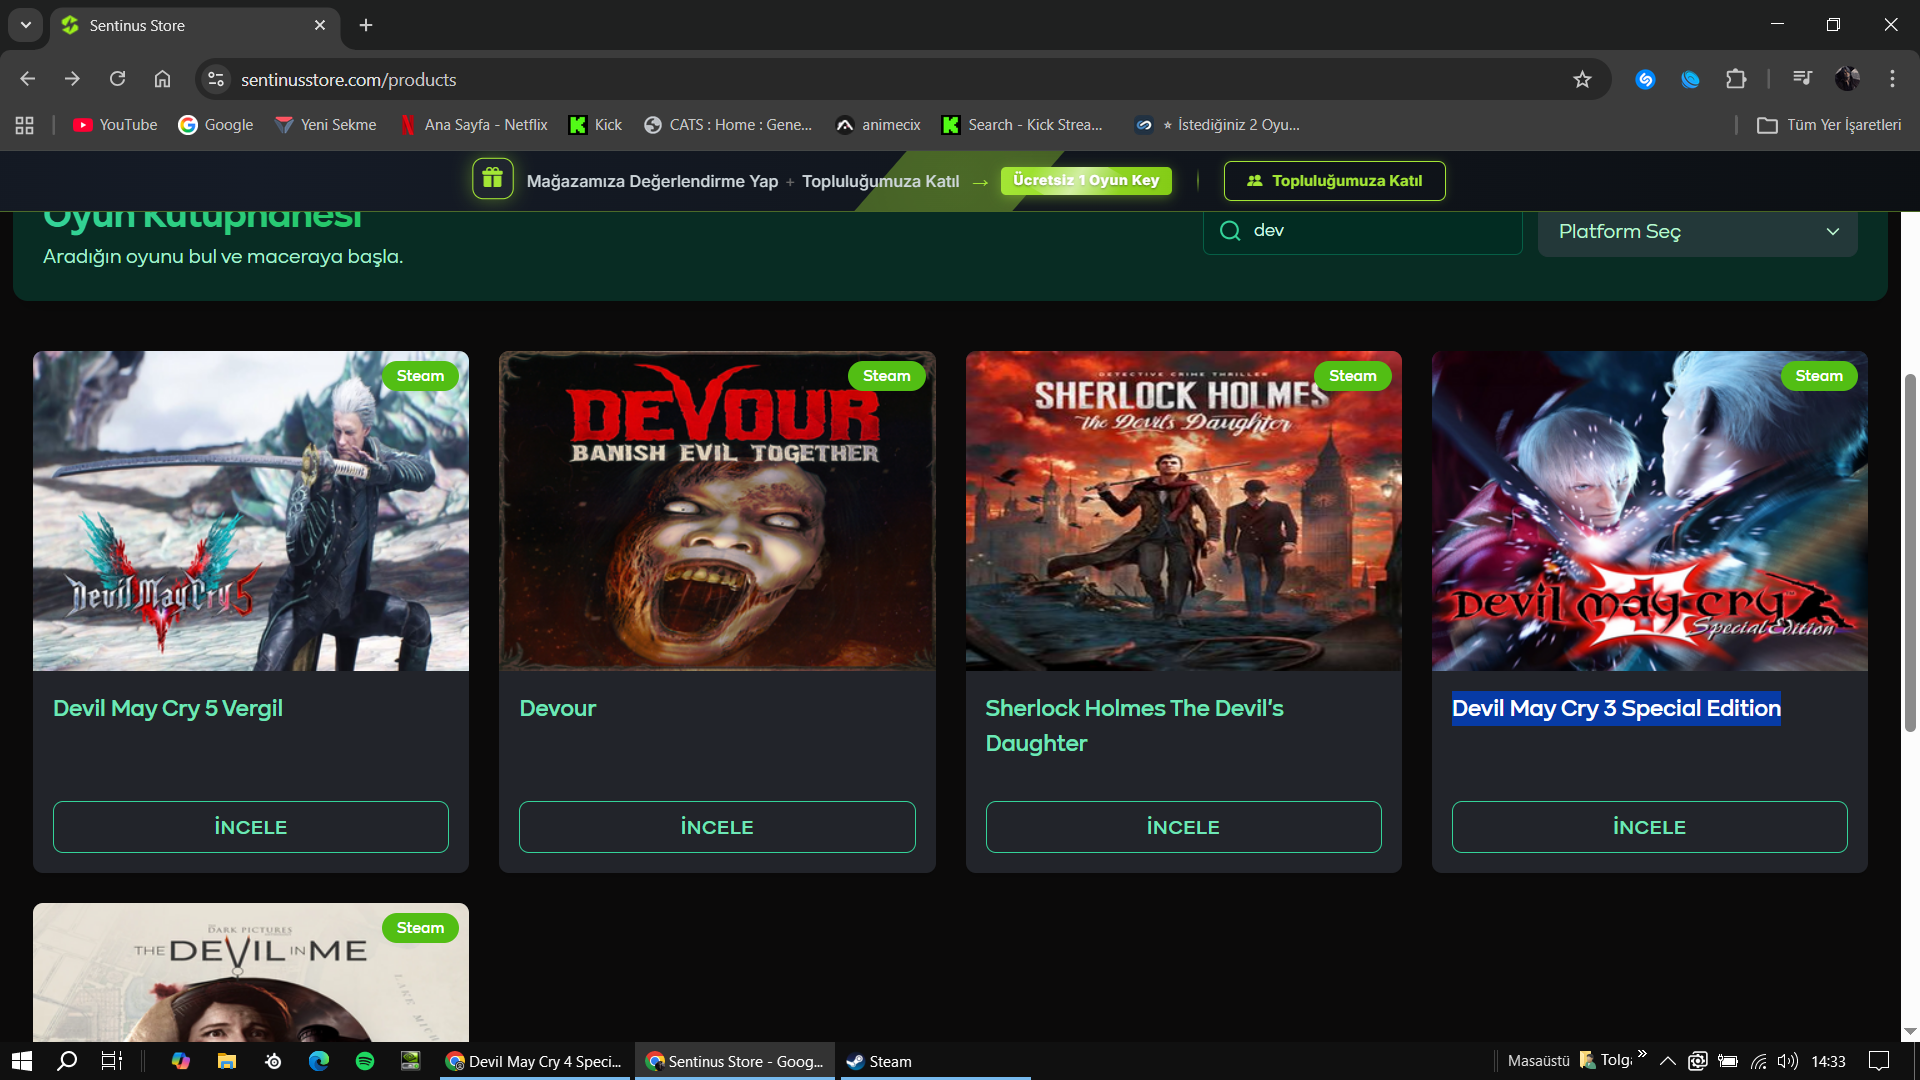Open the Kick bookmark
Viewport: 1920px width, 1080px height.
(x=595, y=125)
